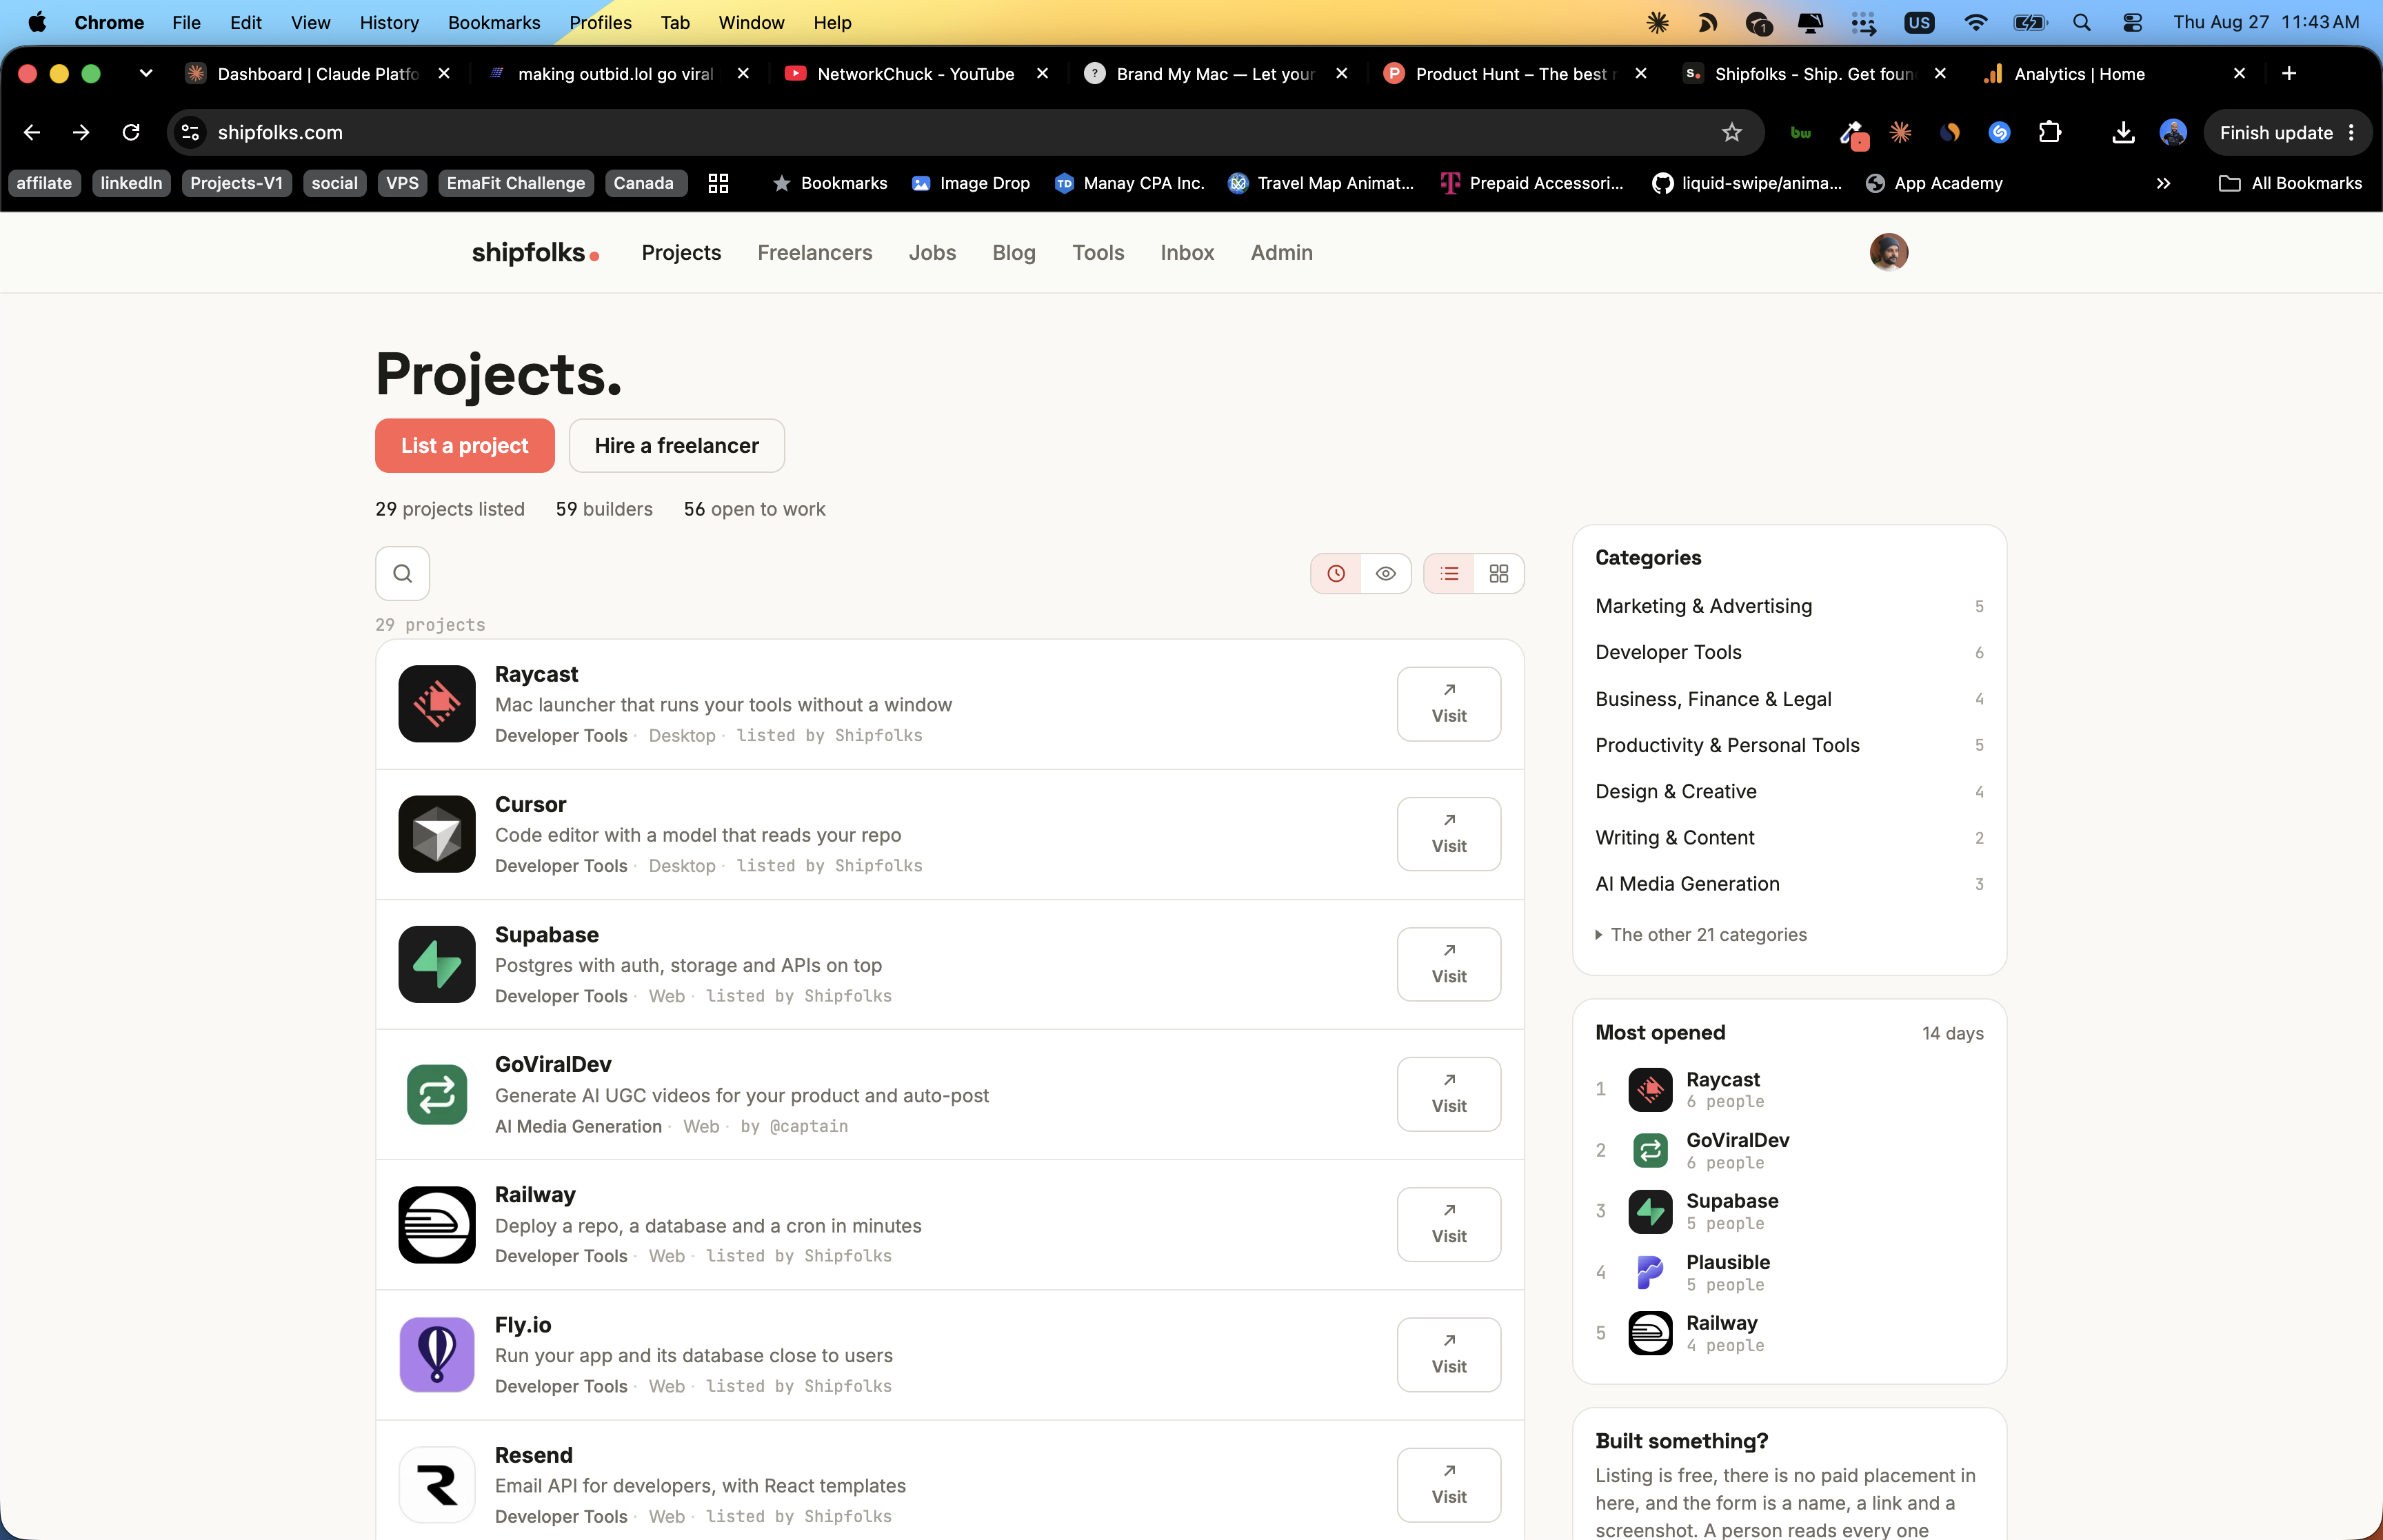The height and width of the screenshot is (1540, 2383).
Task: Open the Resend project logo
Action: [437, 1485]
